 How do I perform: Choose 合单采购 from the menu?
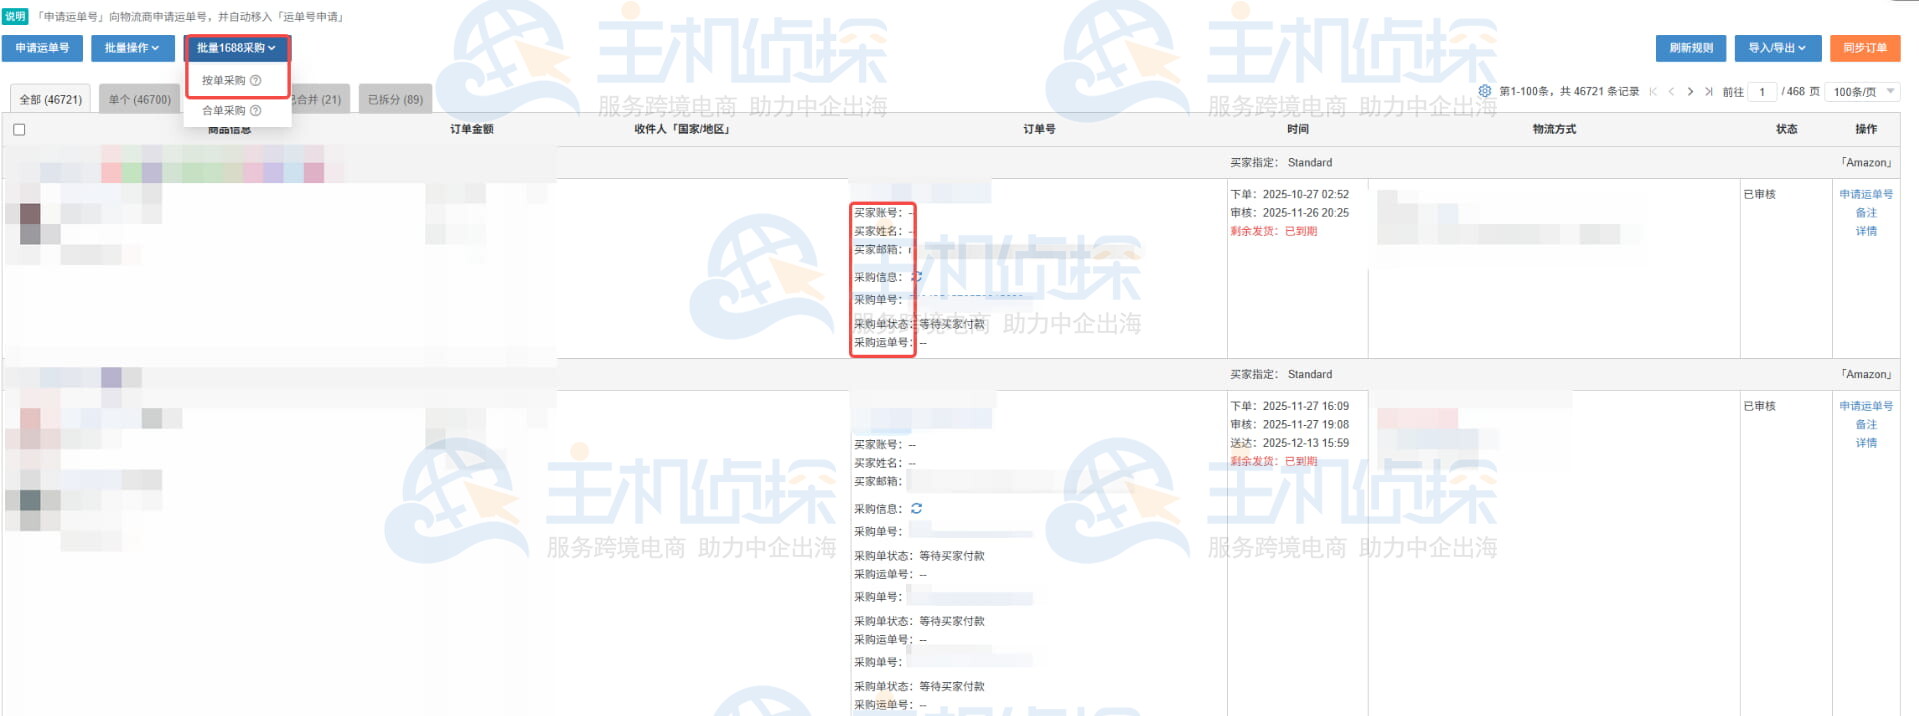coord(223,111)
